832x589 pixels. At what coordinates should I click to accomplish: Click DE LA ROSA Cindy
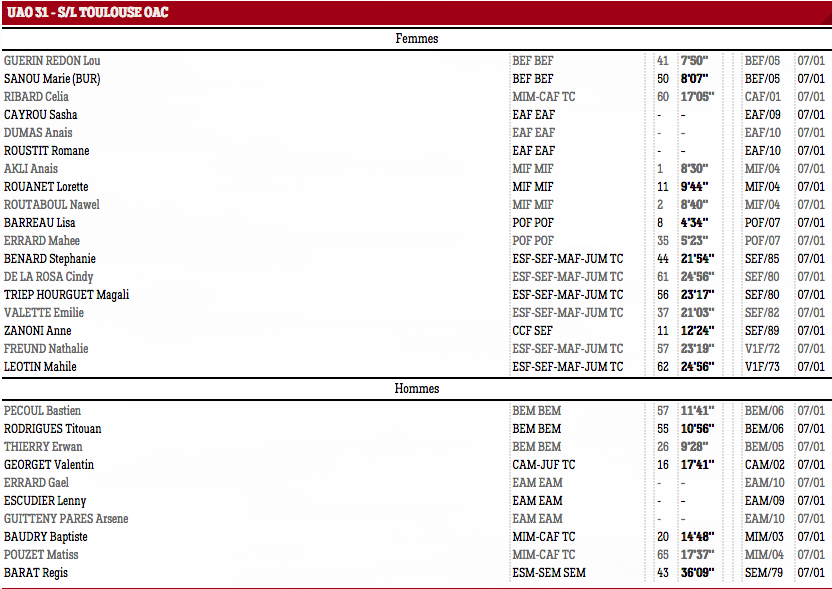tap(48, 278)
